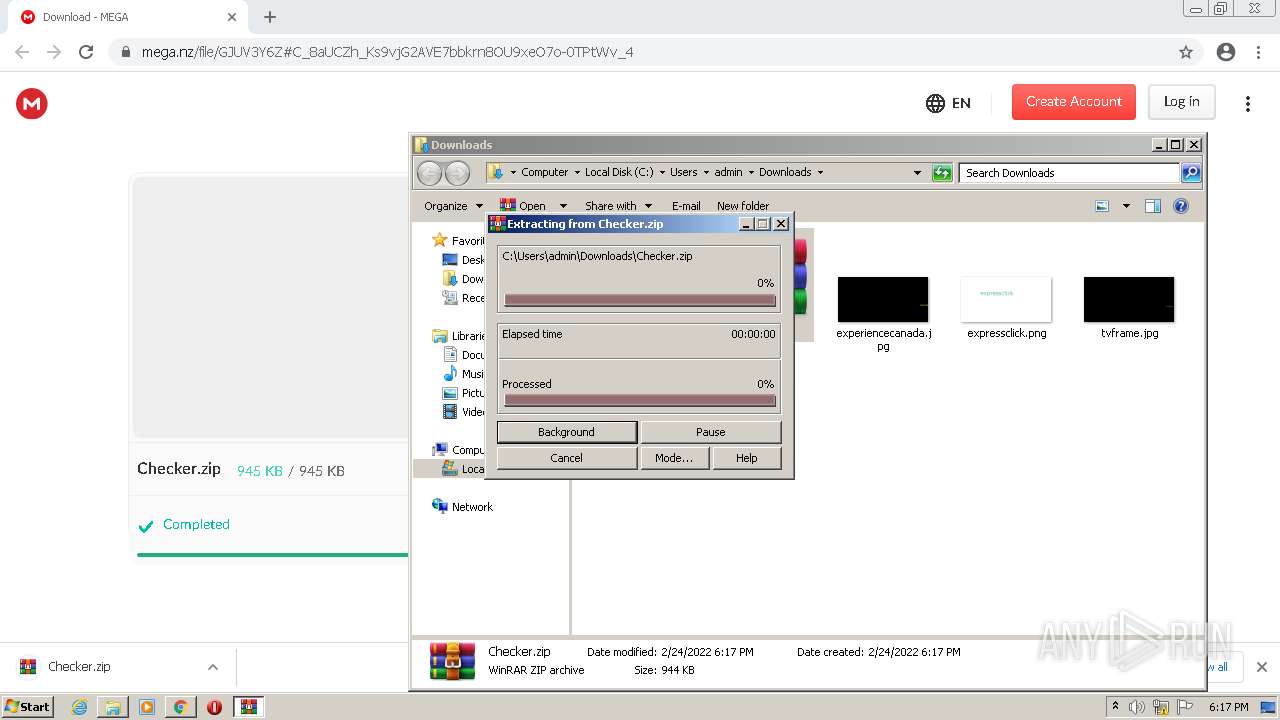
Task: Open Opera browser taskbar icon
Action: (x=214, y=707)
